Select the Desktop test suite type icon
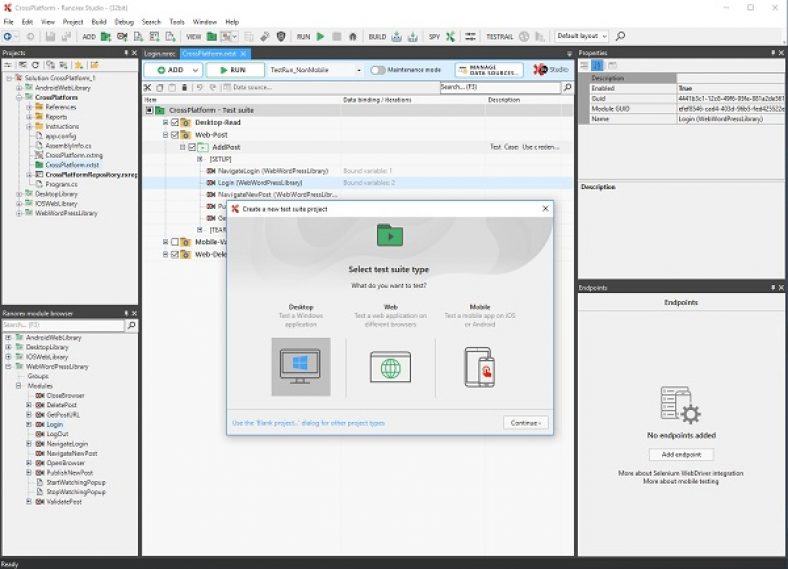 pyautogui.click(x=300, y=367)
